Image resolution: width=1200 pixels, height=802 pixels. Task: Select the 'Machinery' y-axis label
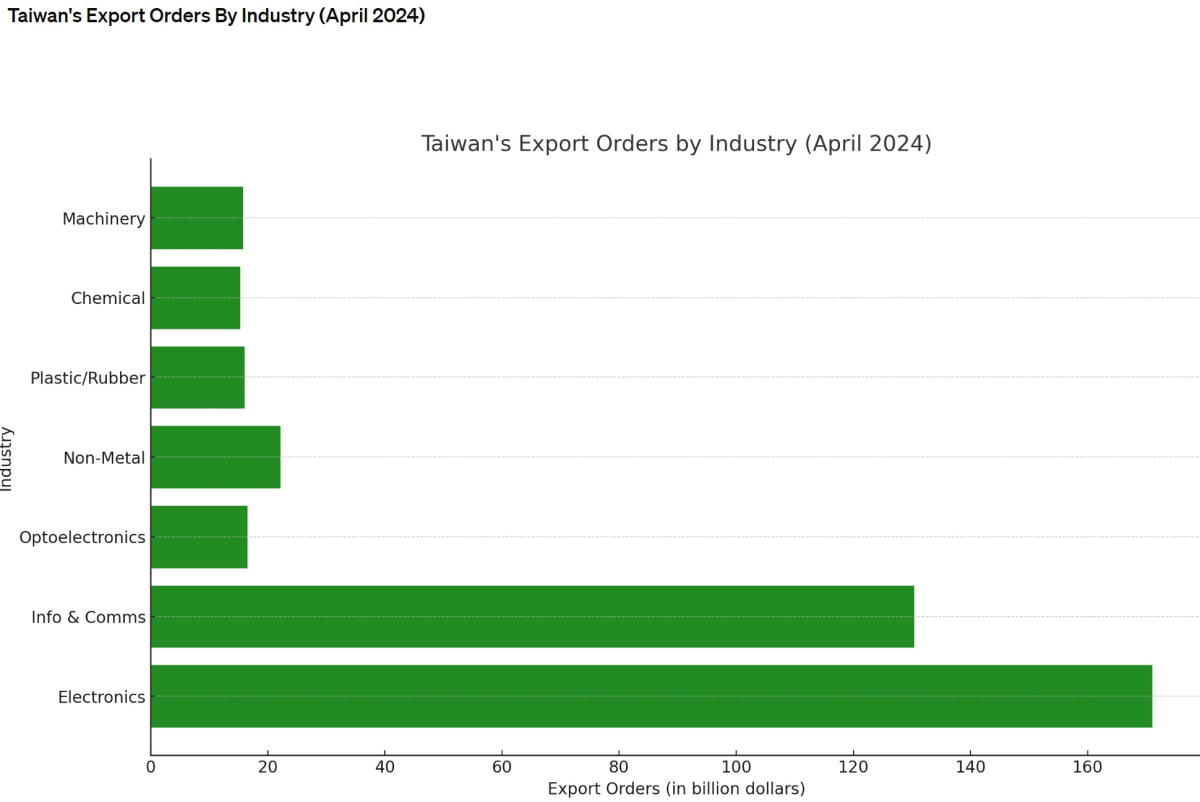tap(103, 218)
